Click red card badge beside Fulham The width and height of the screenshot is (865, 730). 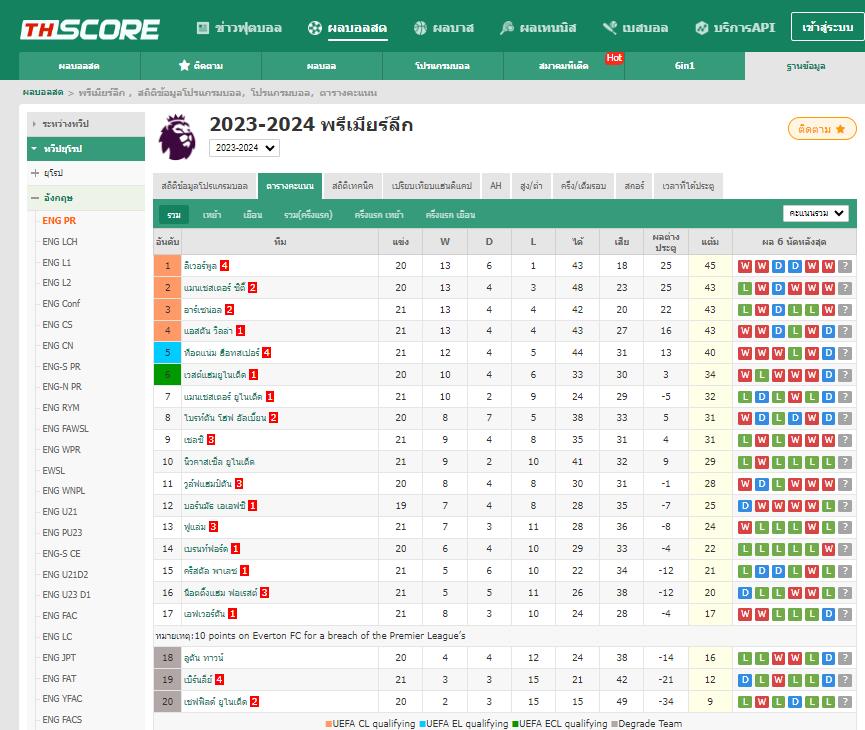click(x=213, y=526)
